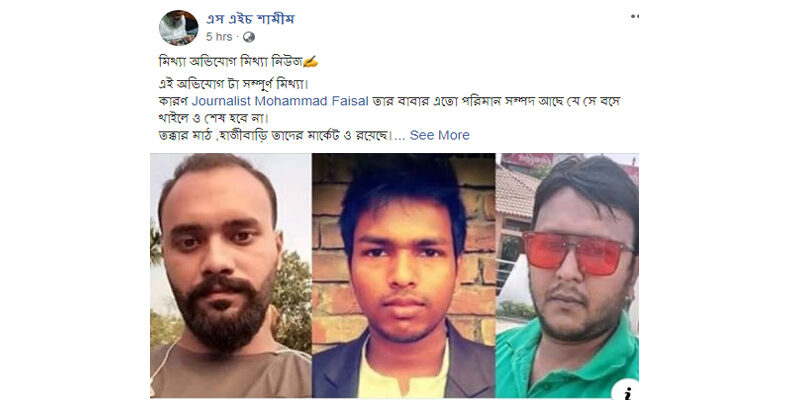
Task: Open the poster's round profile avatar
Action: pos(179,28)
